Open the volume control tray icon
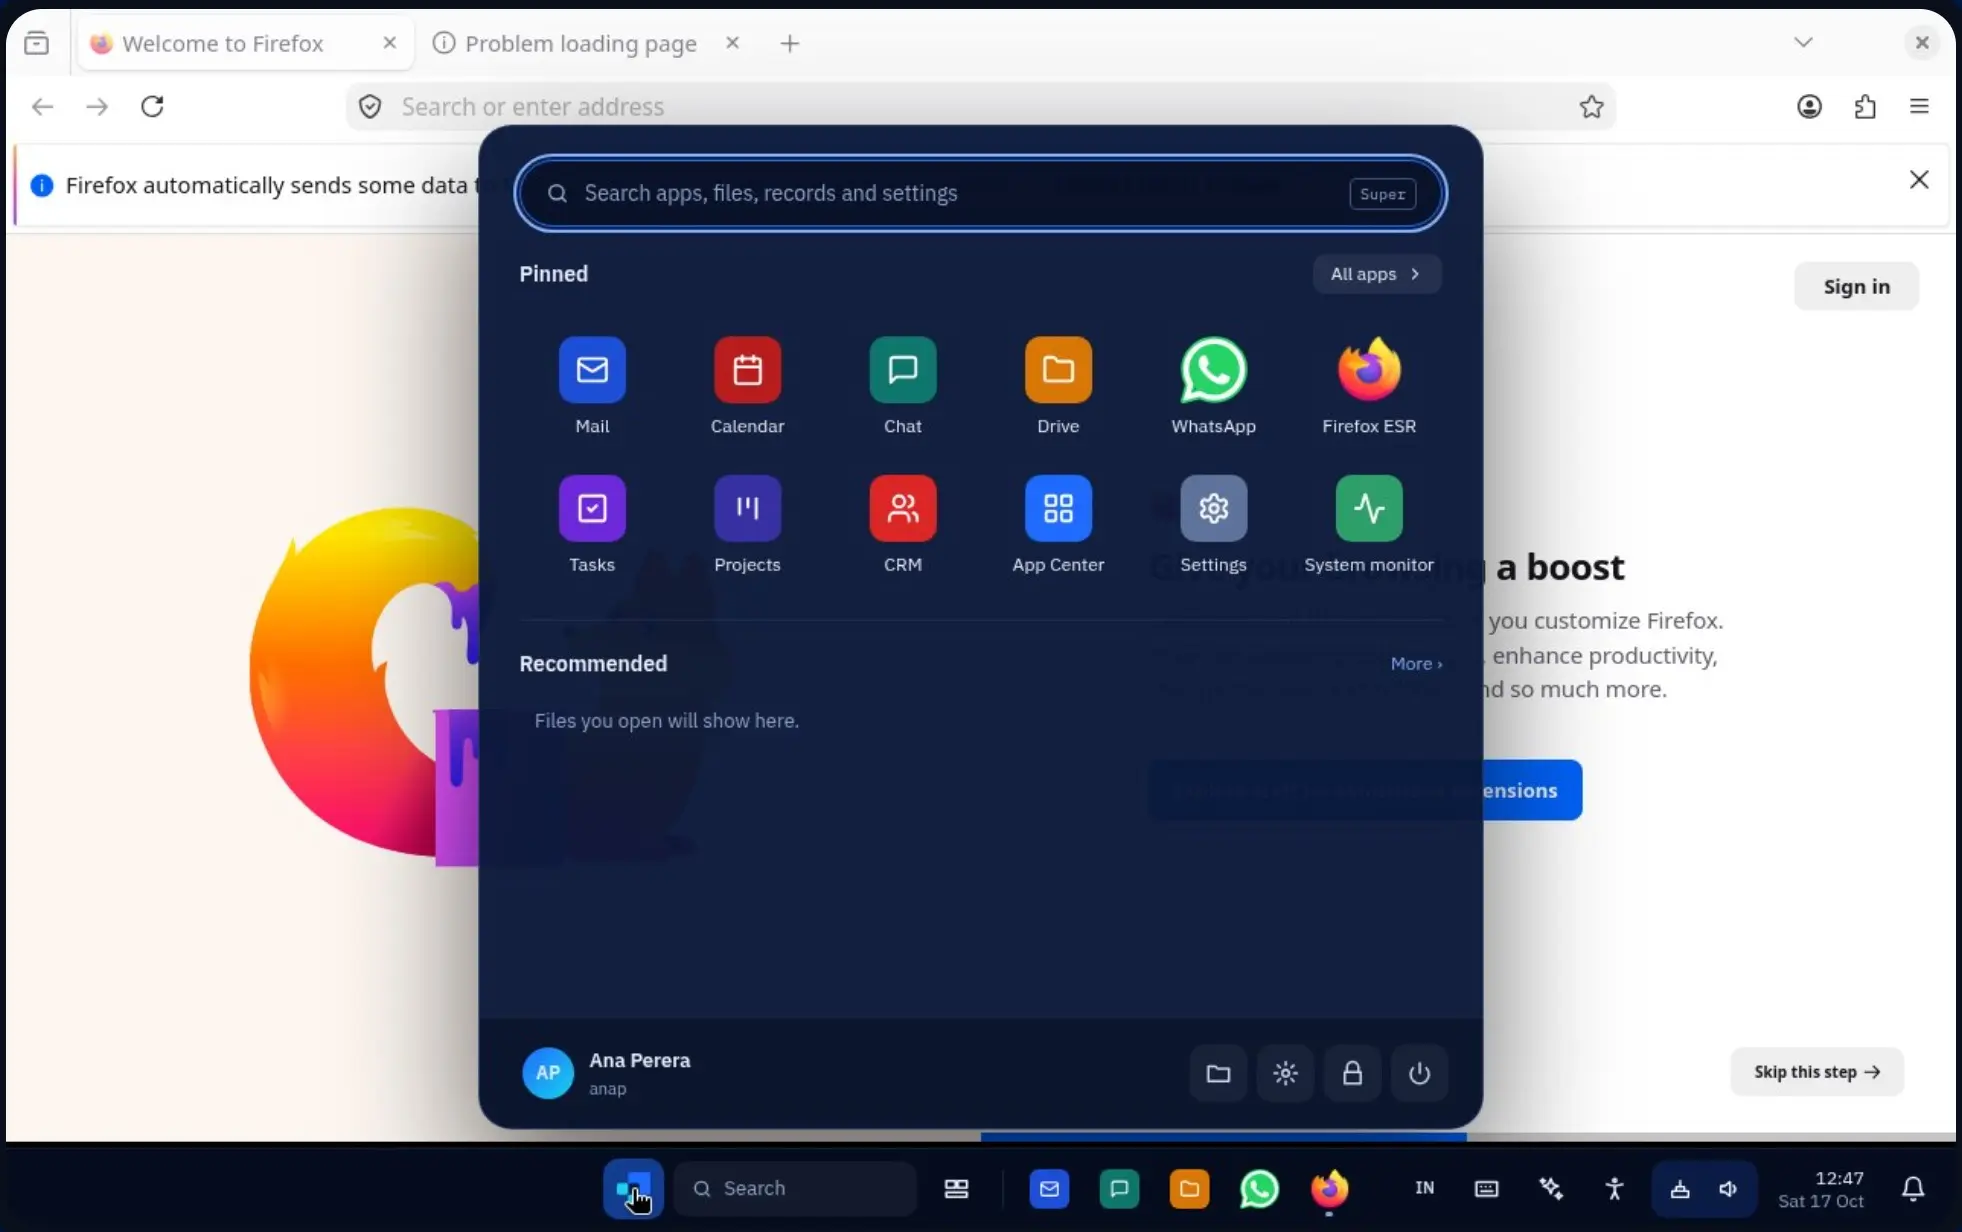This screenshot has height=1232, width=1962. click(x=1728, y=1188)
